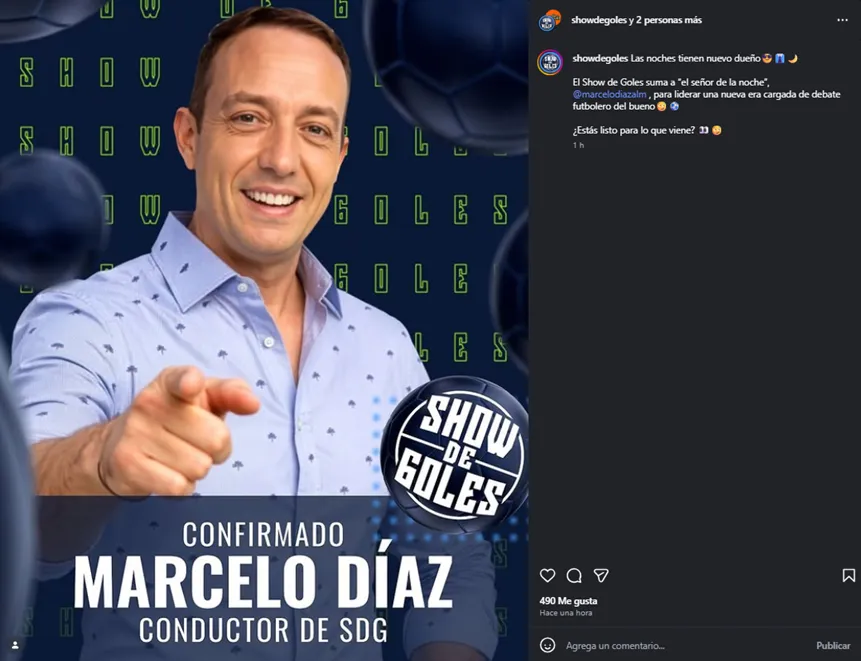
Task: Click the Publicar button
Action: pos(833,646)
